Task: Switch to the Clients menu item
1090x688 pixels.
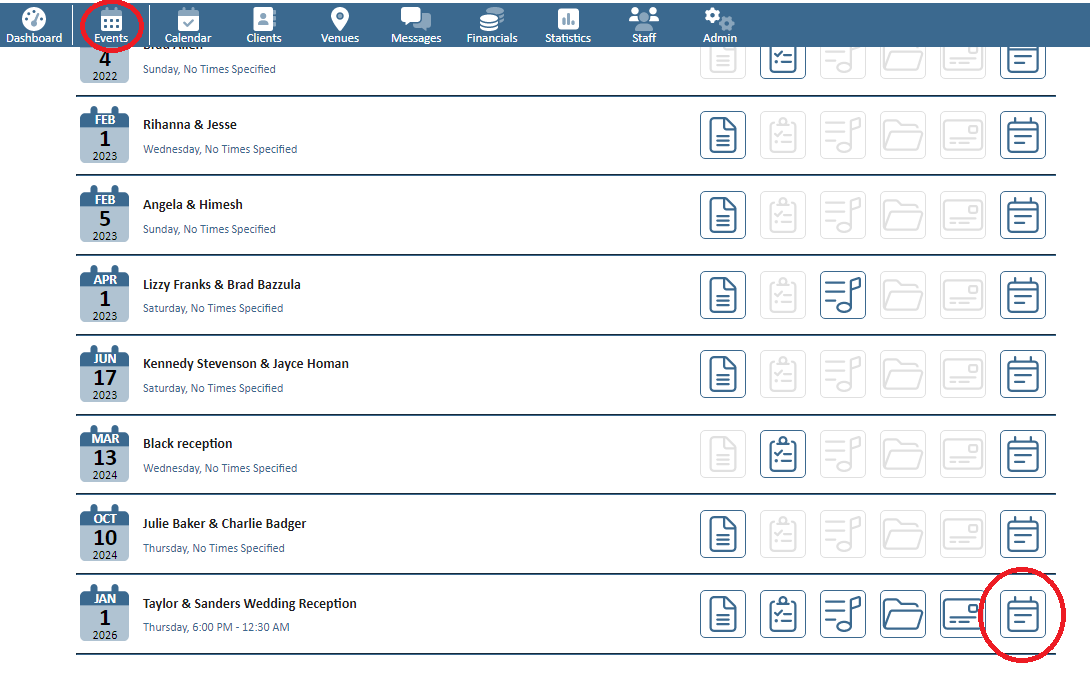Action: 264,25
